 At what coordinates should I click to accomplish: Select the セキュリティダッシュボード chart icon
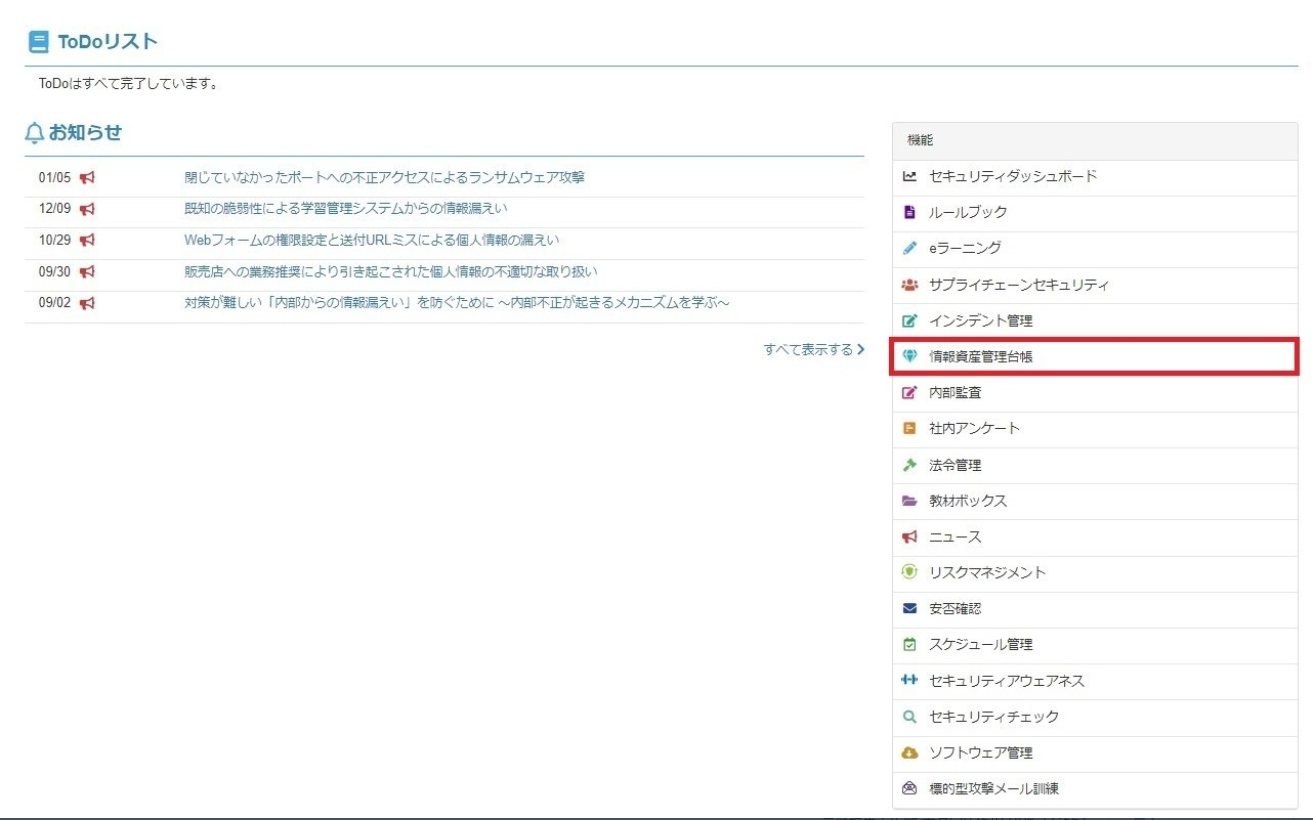pos(909,174)
